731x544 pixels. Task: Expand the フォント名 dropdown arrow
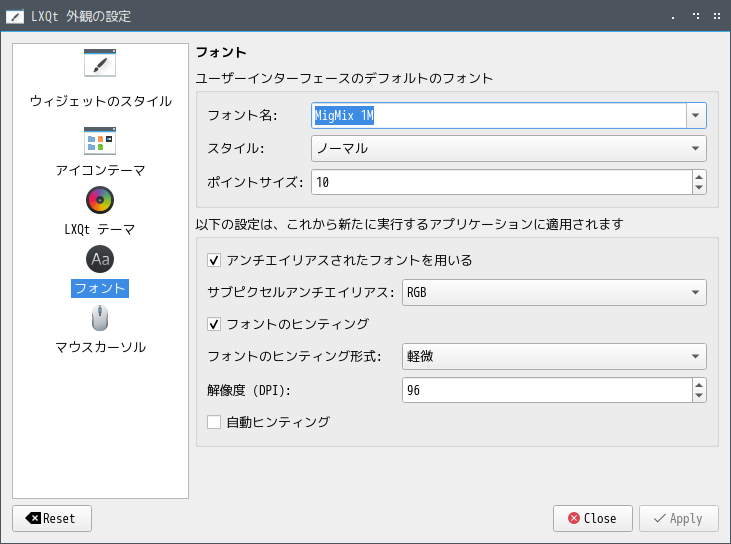click(696, 115)
